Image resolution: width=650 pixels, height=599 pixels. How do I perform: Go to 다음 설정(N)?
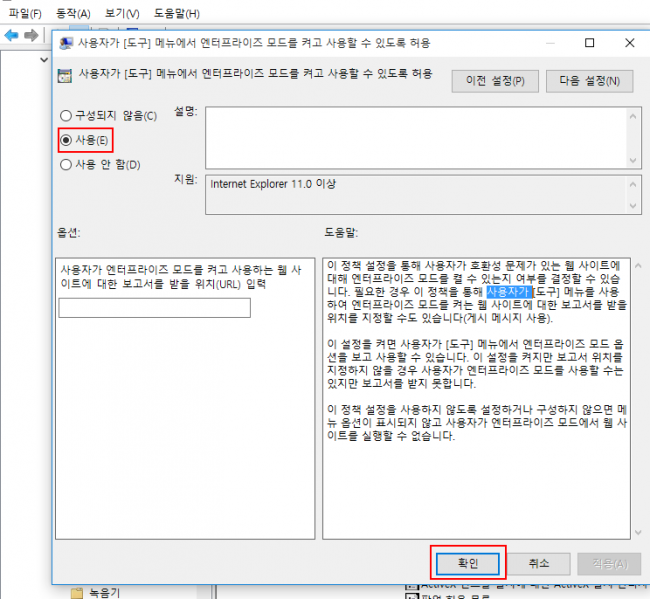pyautogui.click(x=589, y=81)
